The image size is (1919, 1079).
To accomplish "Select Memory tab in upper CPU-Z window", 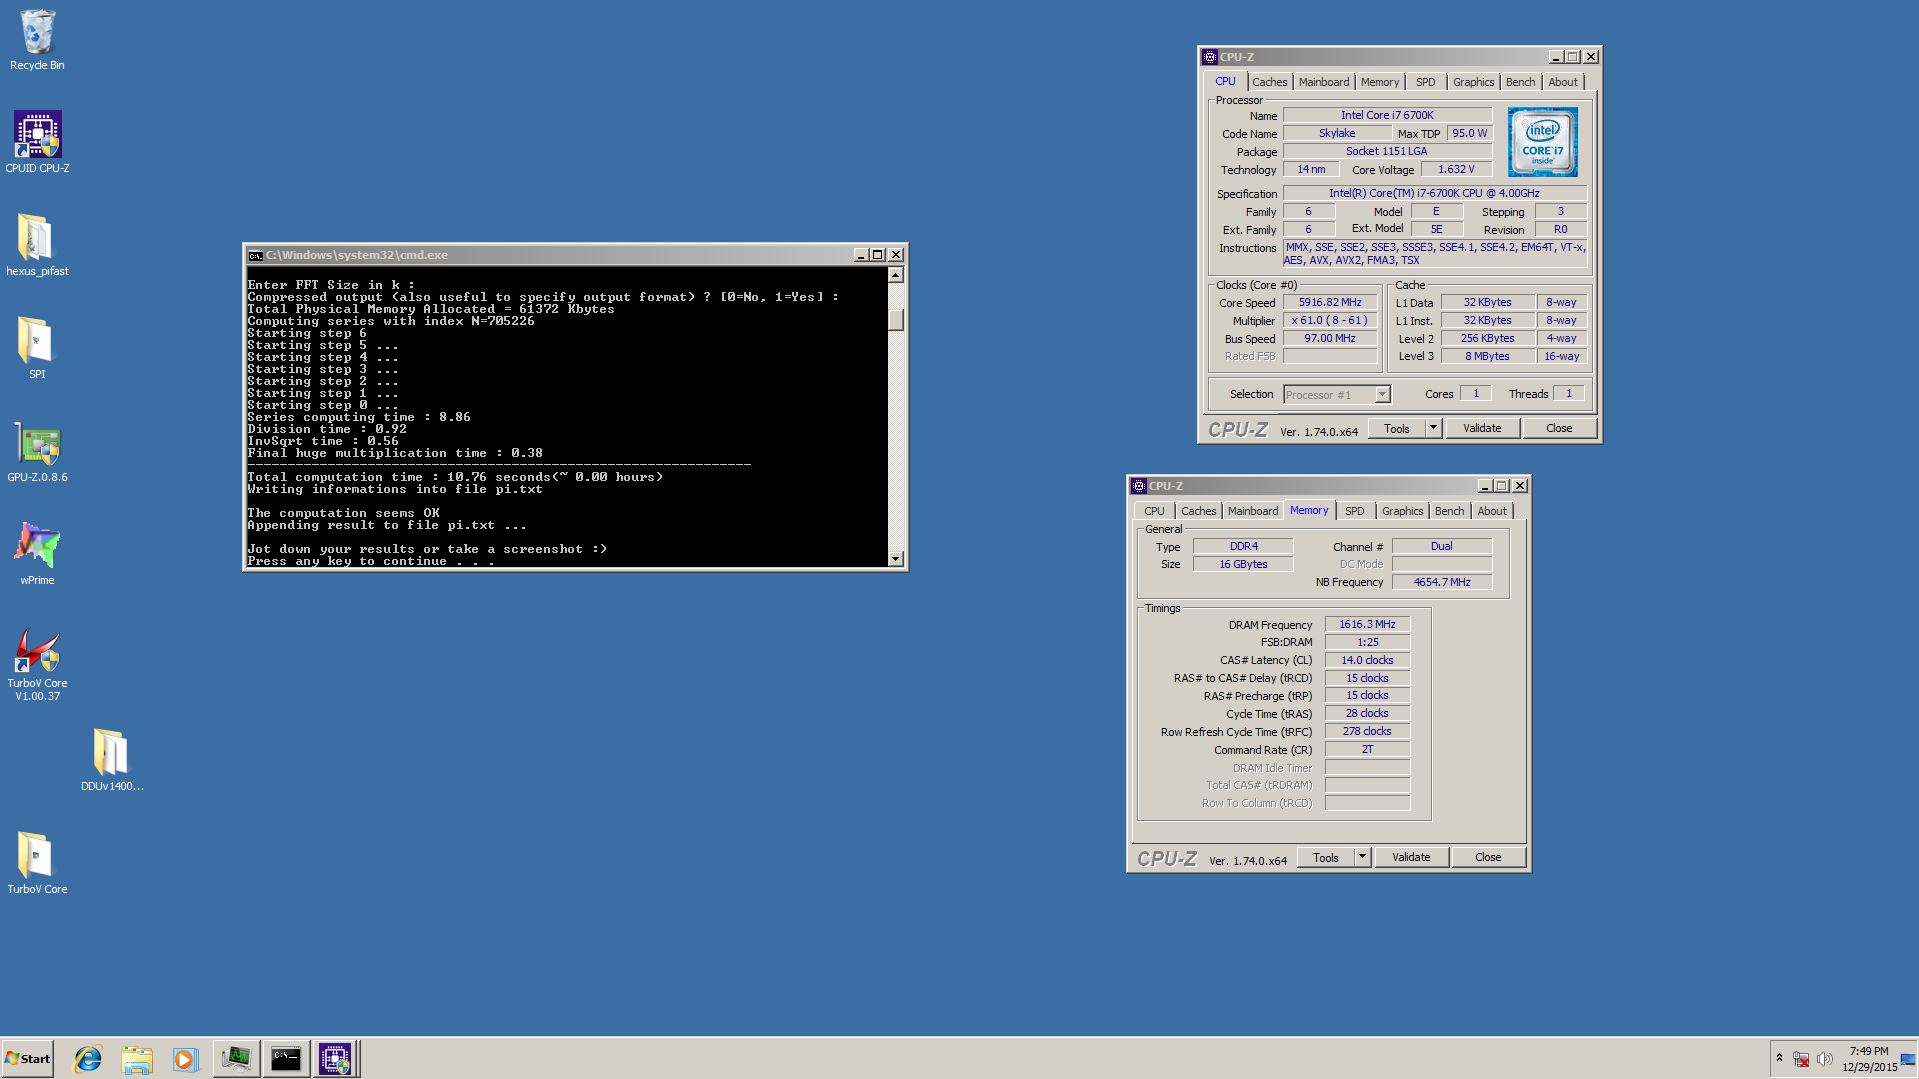I will [x=1379, y=82].
